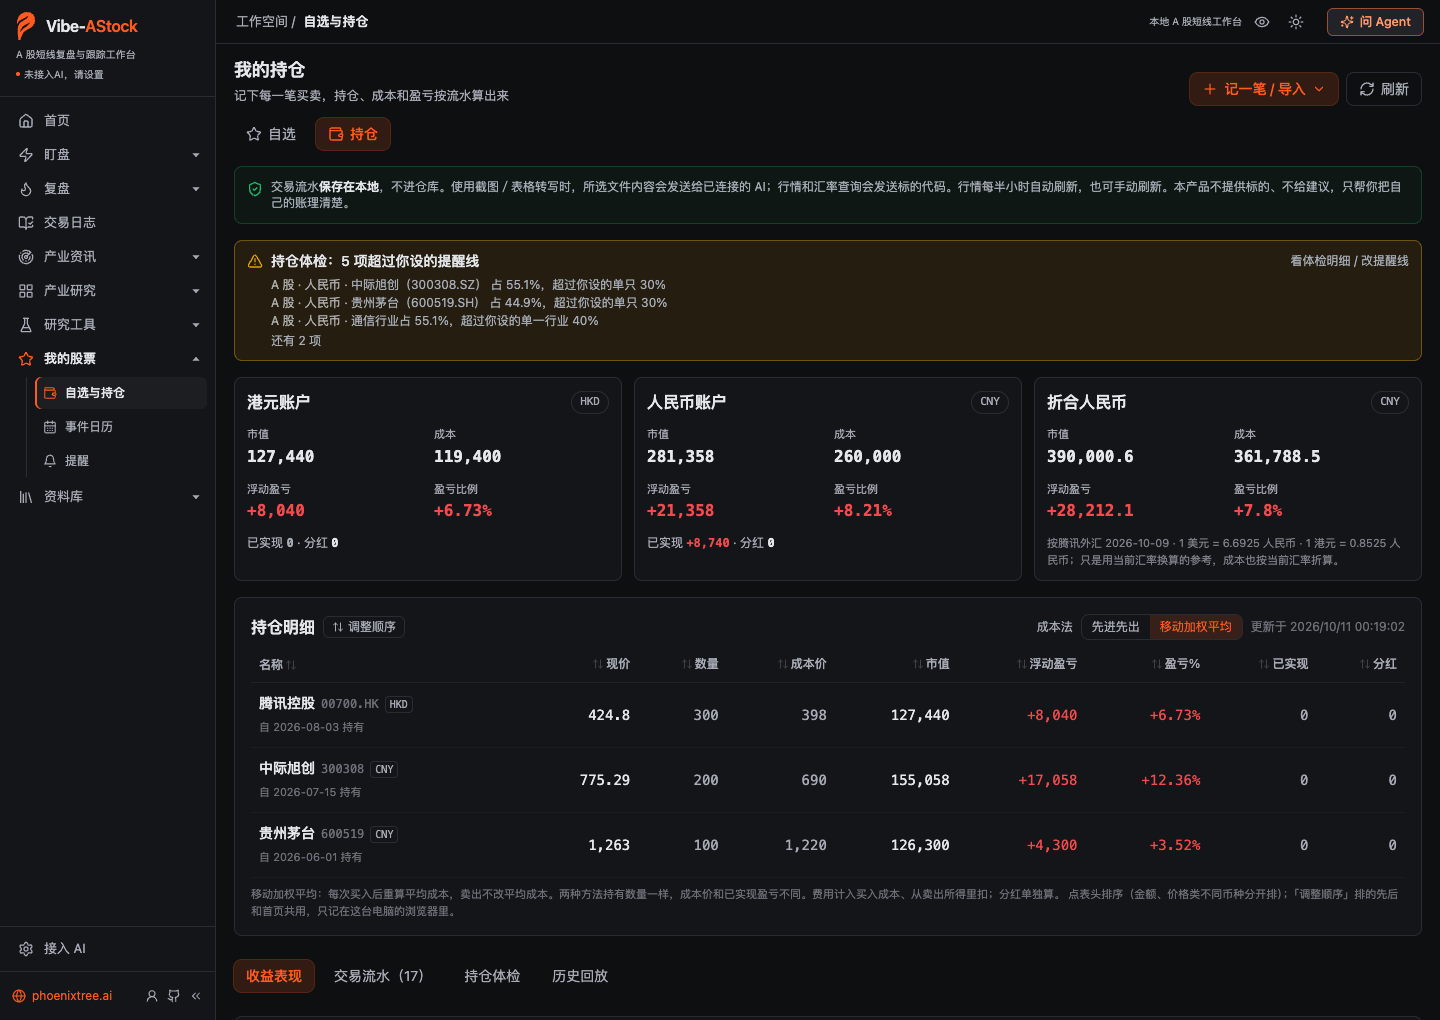The width and height of the screenshot is (1440, 1020).
Task: Open the 问 Agent button
Action: click(x=1375, y=22)
